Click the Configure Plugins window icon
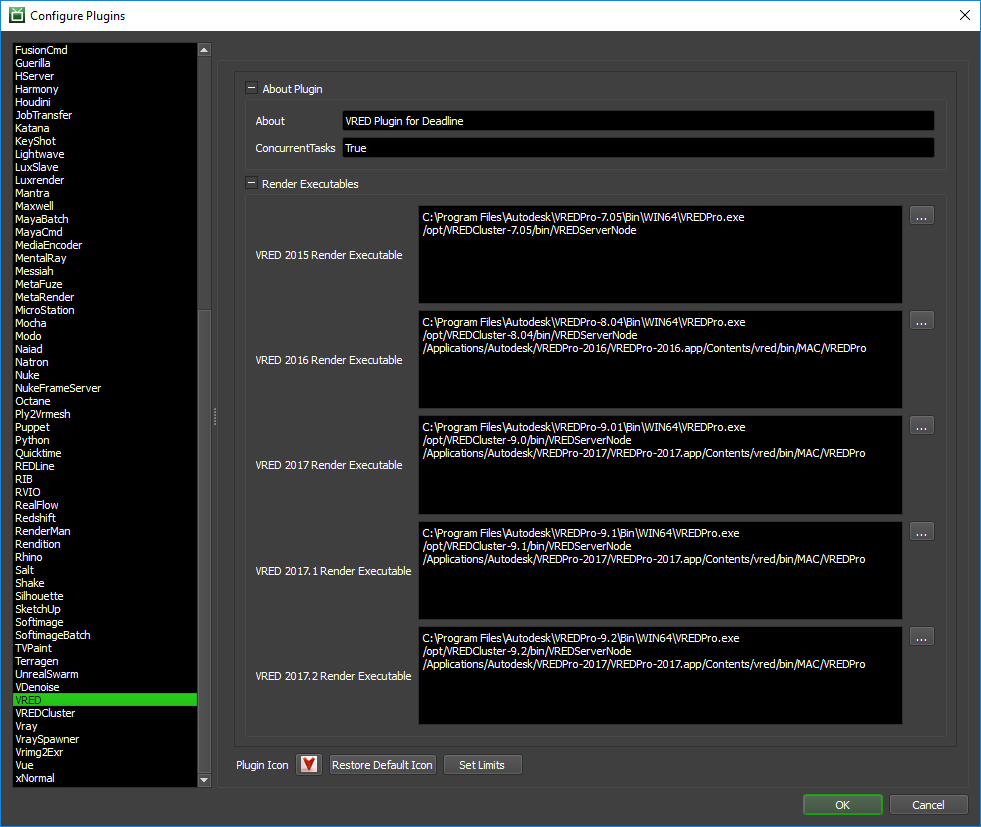The width and height of the screenshot is (981, 827). coord(17,15)
